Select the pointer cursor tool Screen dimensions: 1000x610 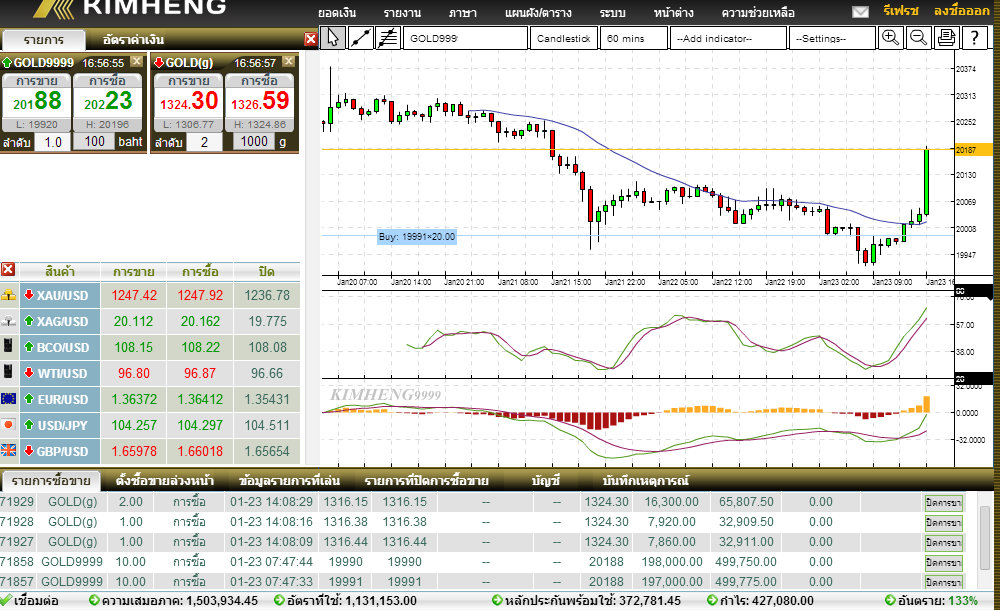333,38
